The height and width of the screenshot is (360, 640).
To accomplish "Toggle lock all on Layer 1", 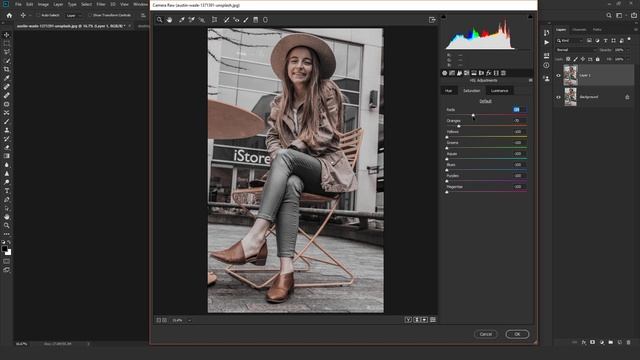I will [x=598, y=59].
